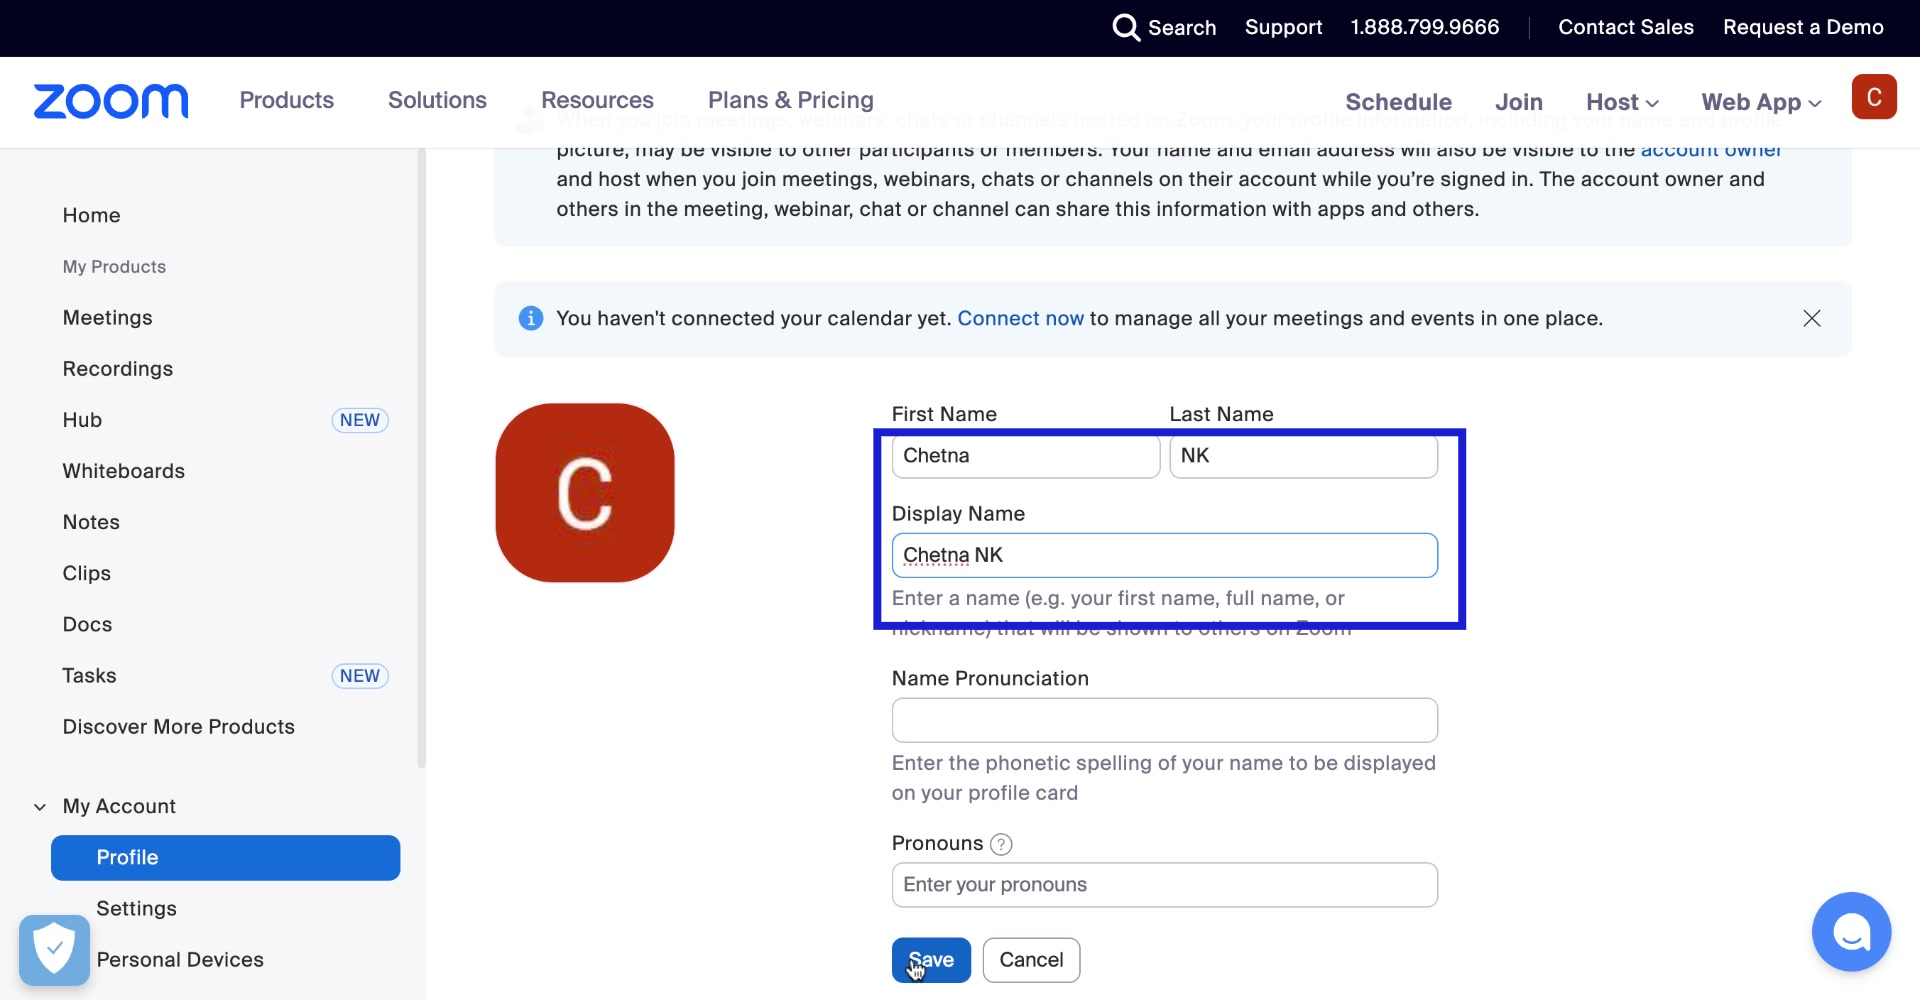Click the profile avatar in top right
The height and width of the screenshot is (1000, 1920).
pos(1875,96)
